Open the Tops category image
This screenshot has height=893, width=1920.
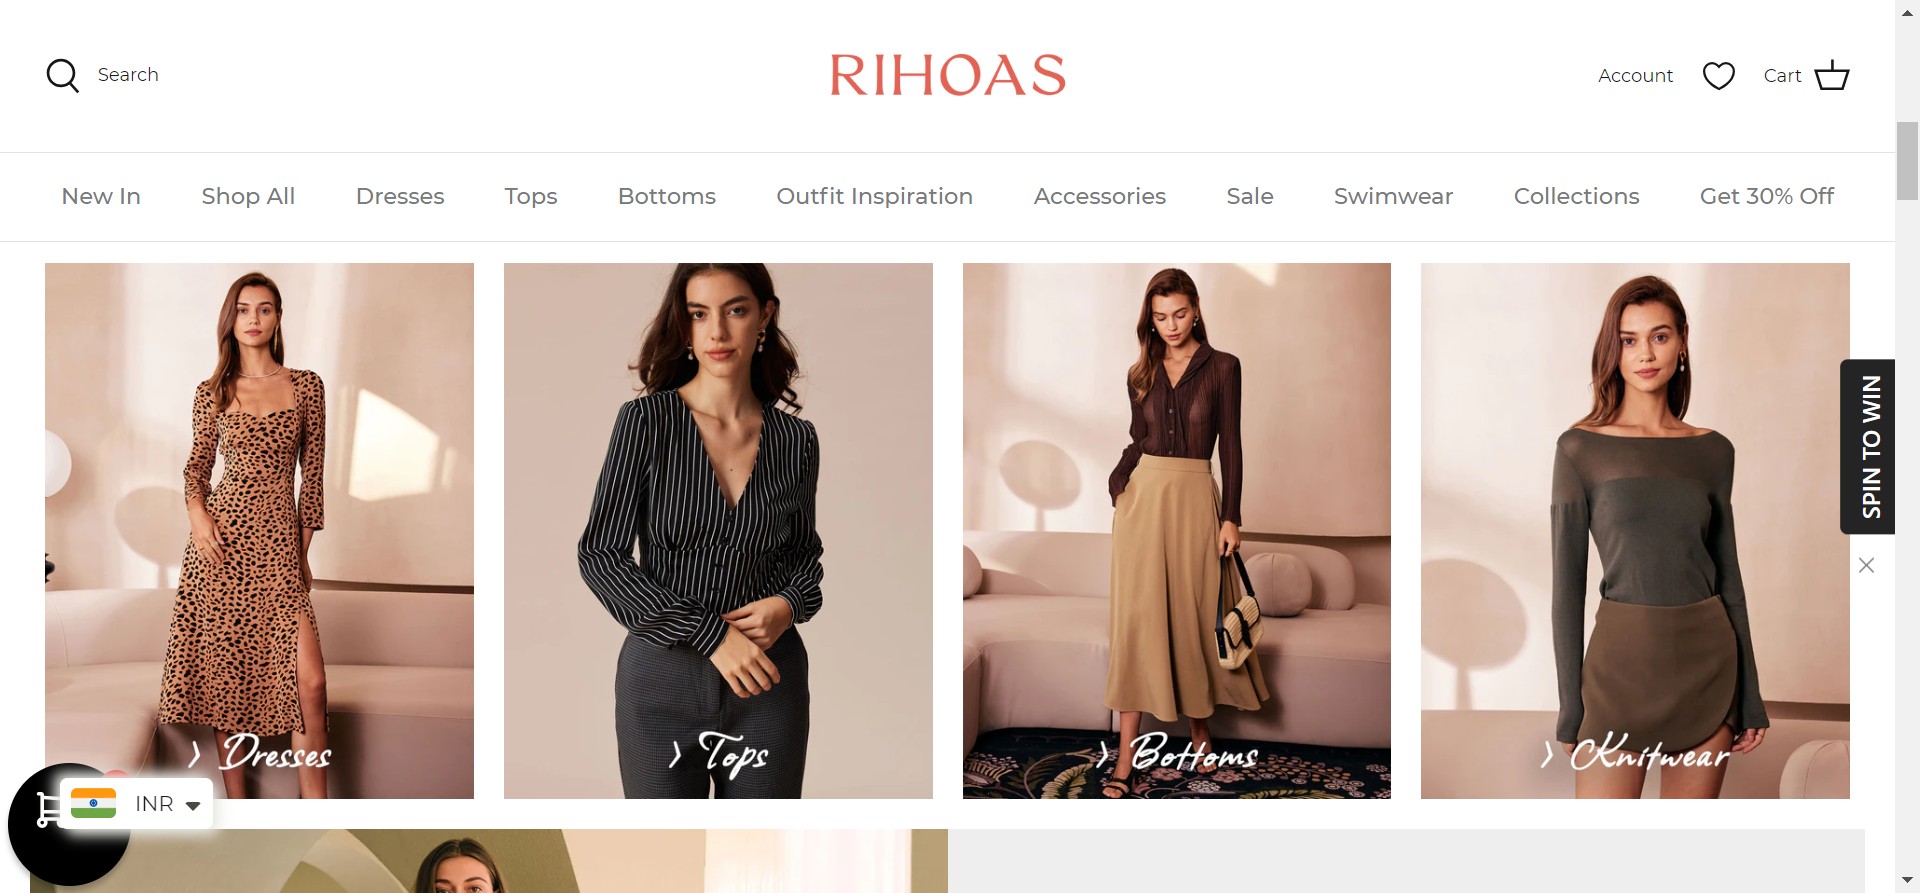pos(718,530)
